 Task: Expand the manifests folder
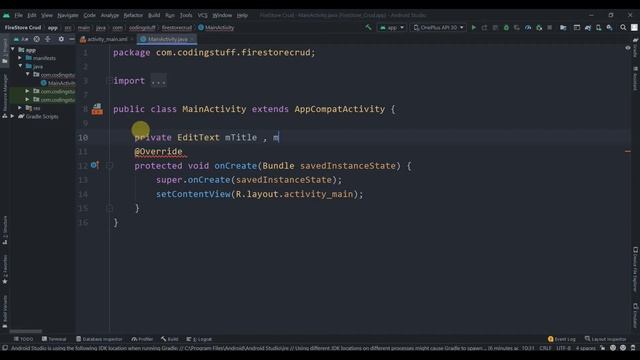20,58
